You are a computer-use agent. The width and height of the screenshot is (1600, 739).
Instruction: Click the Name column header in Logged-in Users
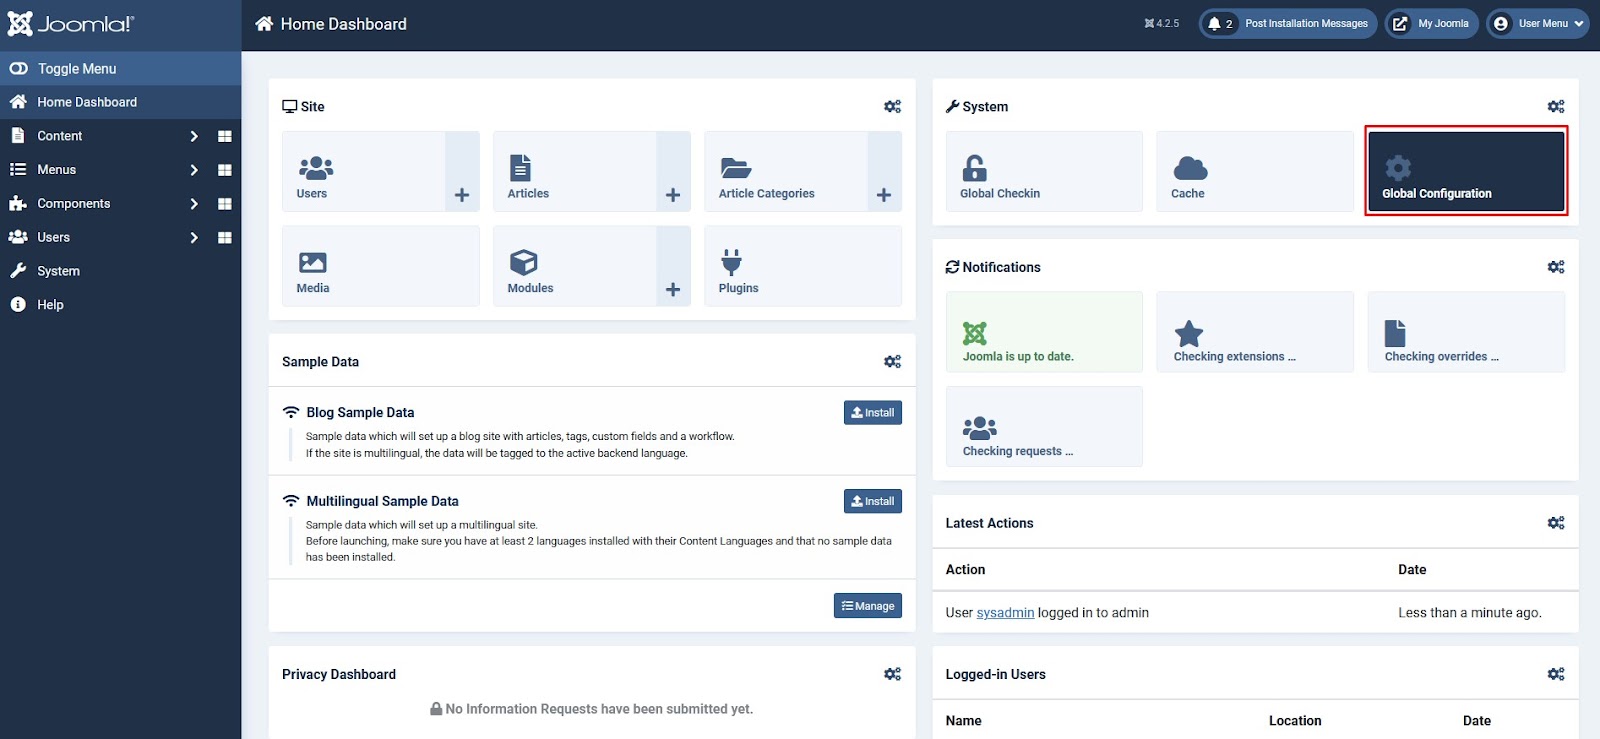pyautogui.click(x=963, y=721)
